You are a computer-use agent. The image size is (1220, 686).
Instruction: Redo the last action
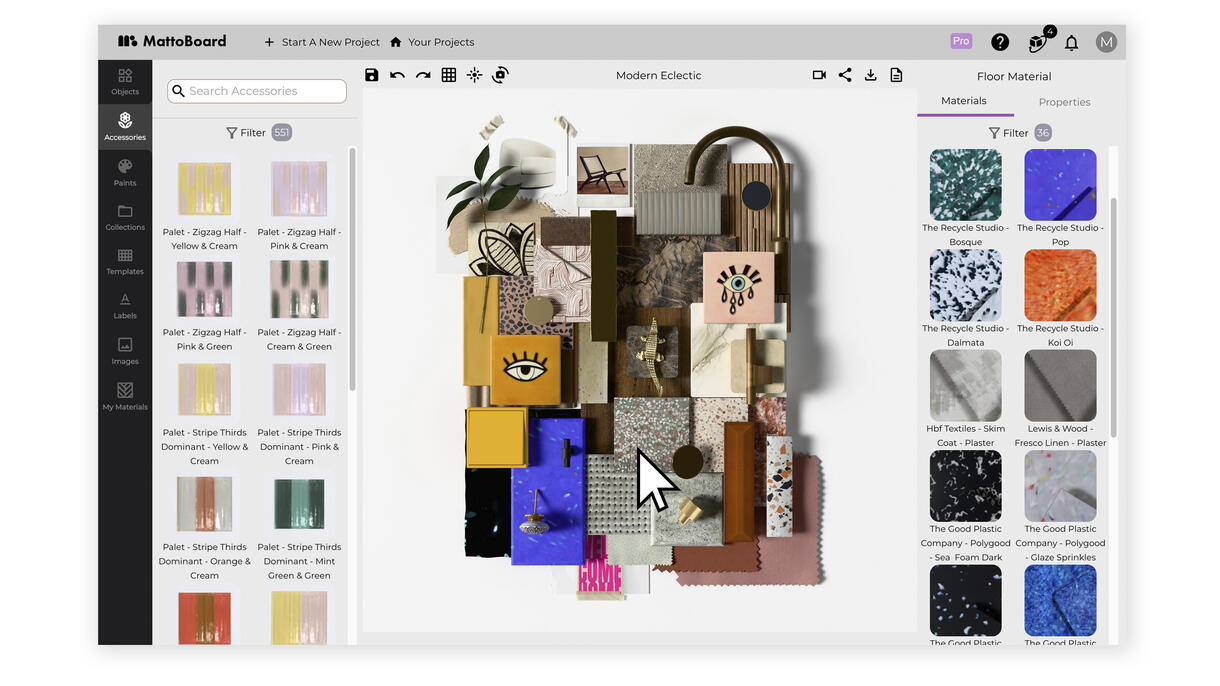tap(423, 75)
